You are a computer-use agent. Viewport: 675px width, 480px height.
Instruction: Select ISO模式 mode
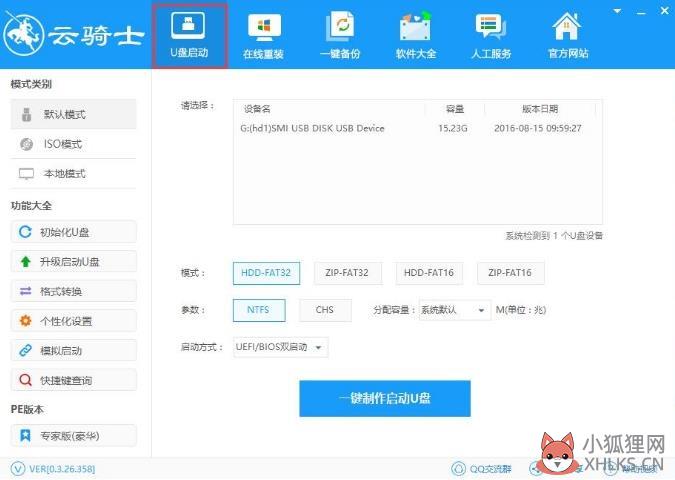(x=73, y=144)
